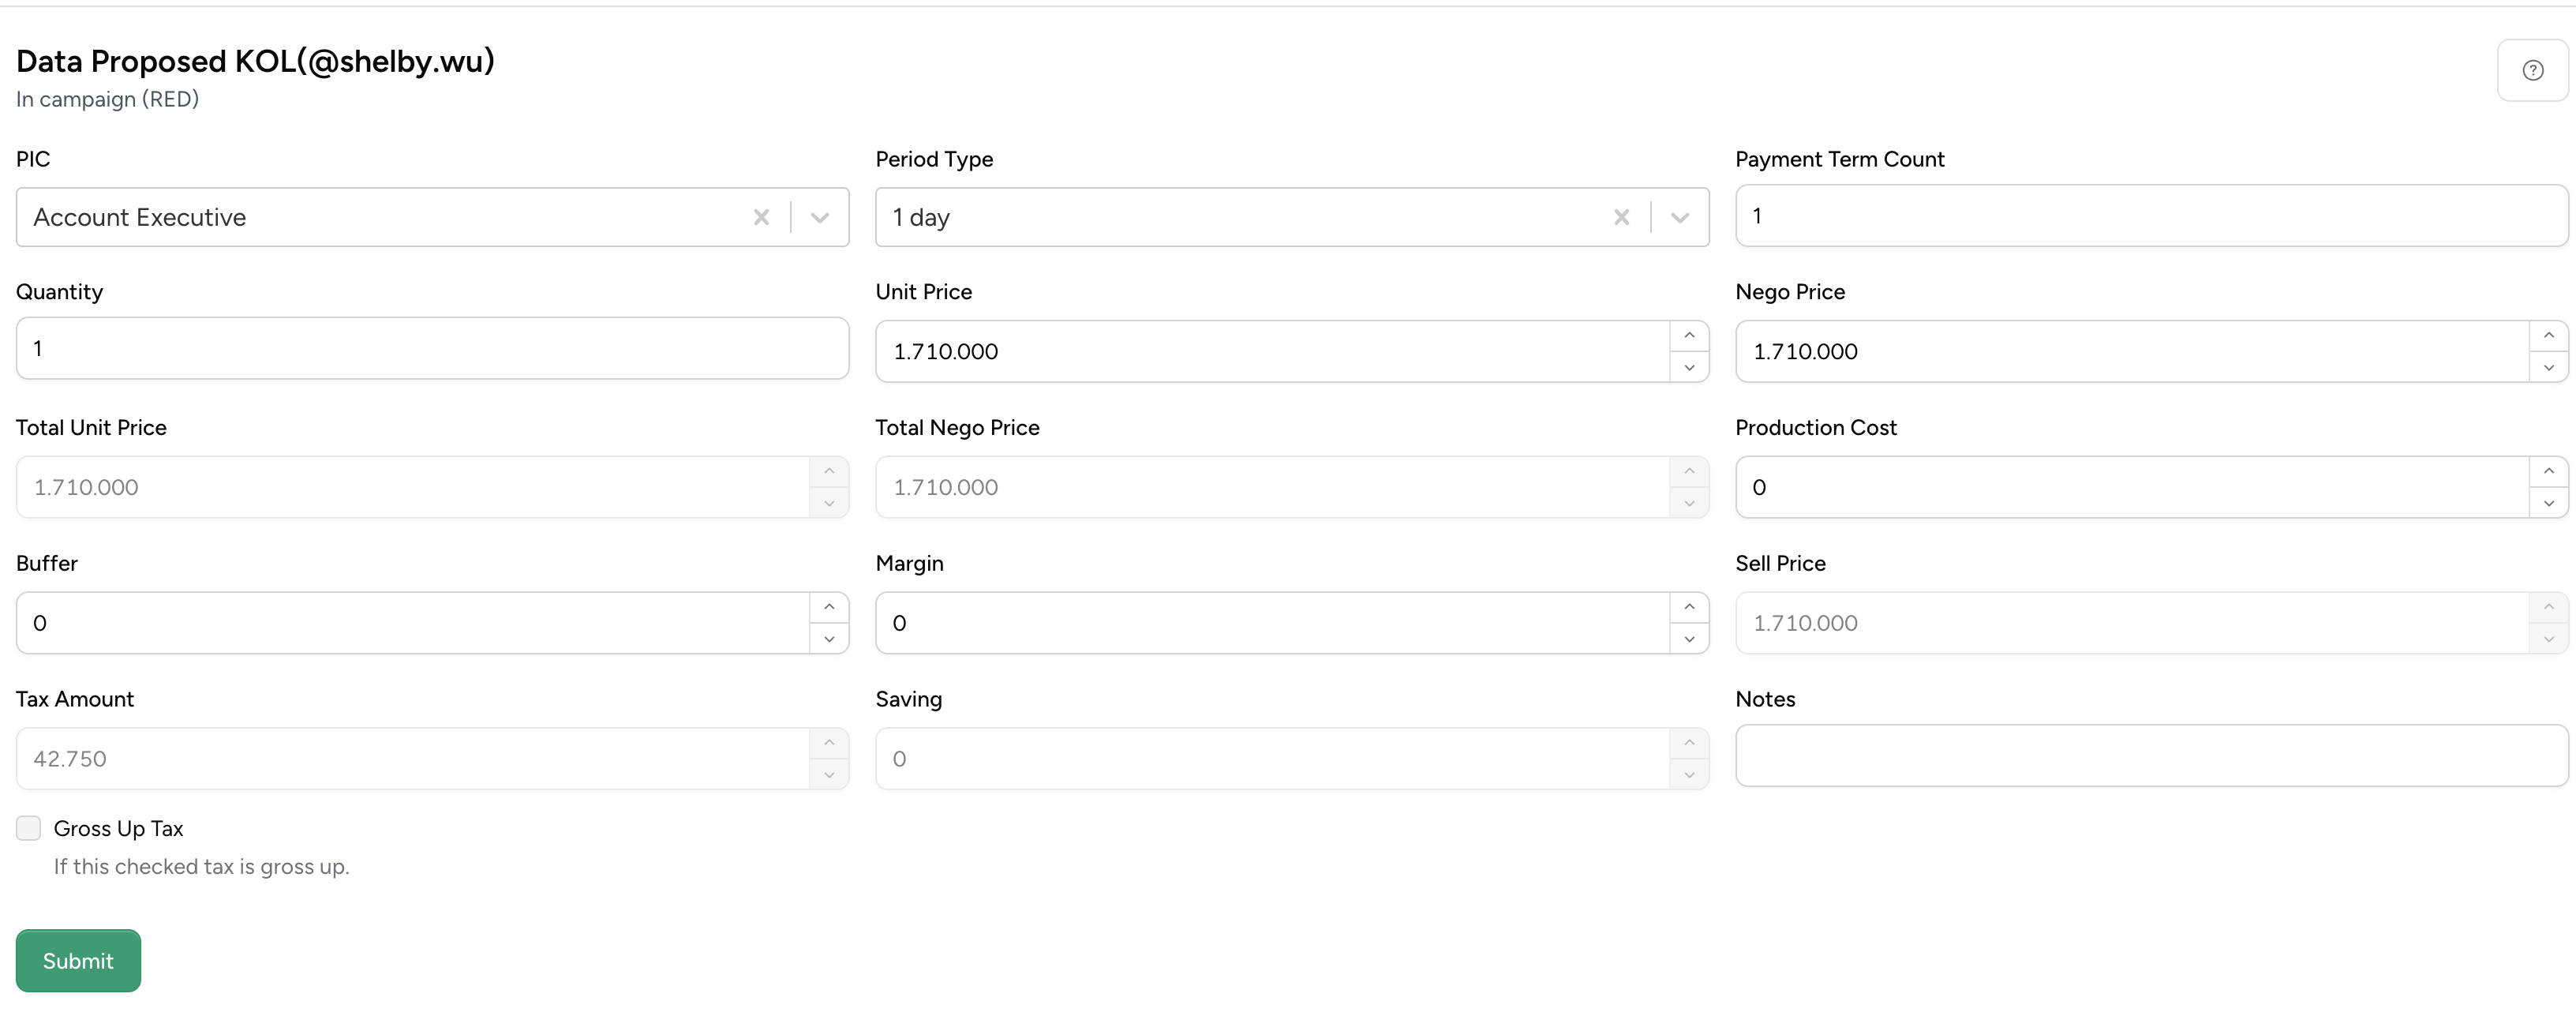Enable the Gross Up Tax checkbox
This screenshot has width=2576, height=1031.
click(28, 828)
